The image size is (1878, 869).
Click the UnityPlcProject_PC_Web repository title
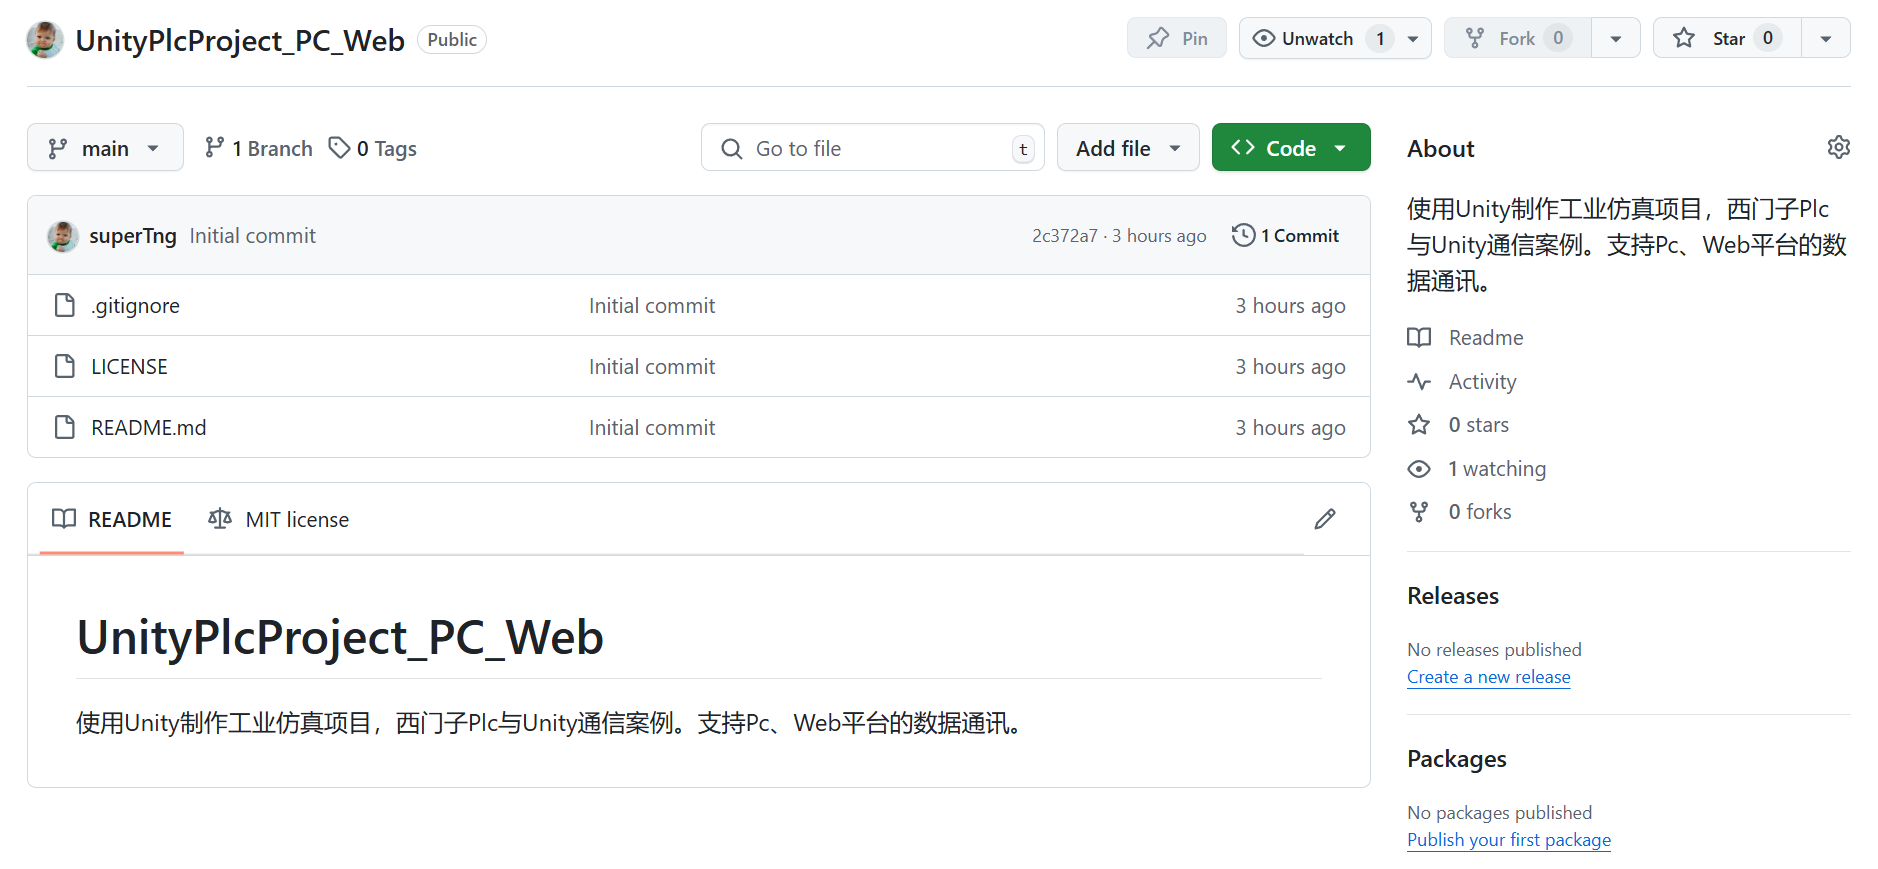(240, 40)
